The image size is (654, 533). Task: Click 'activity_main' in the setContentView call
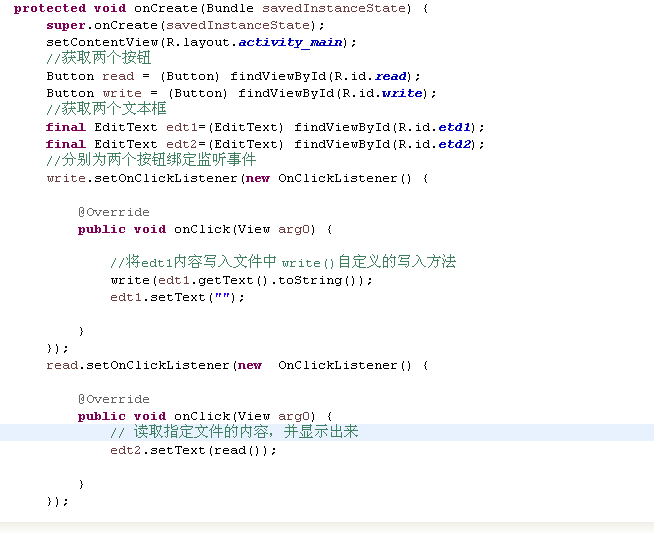291,43
